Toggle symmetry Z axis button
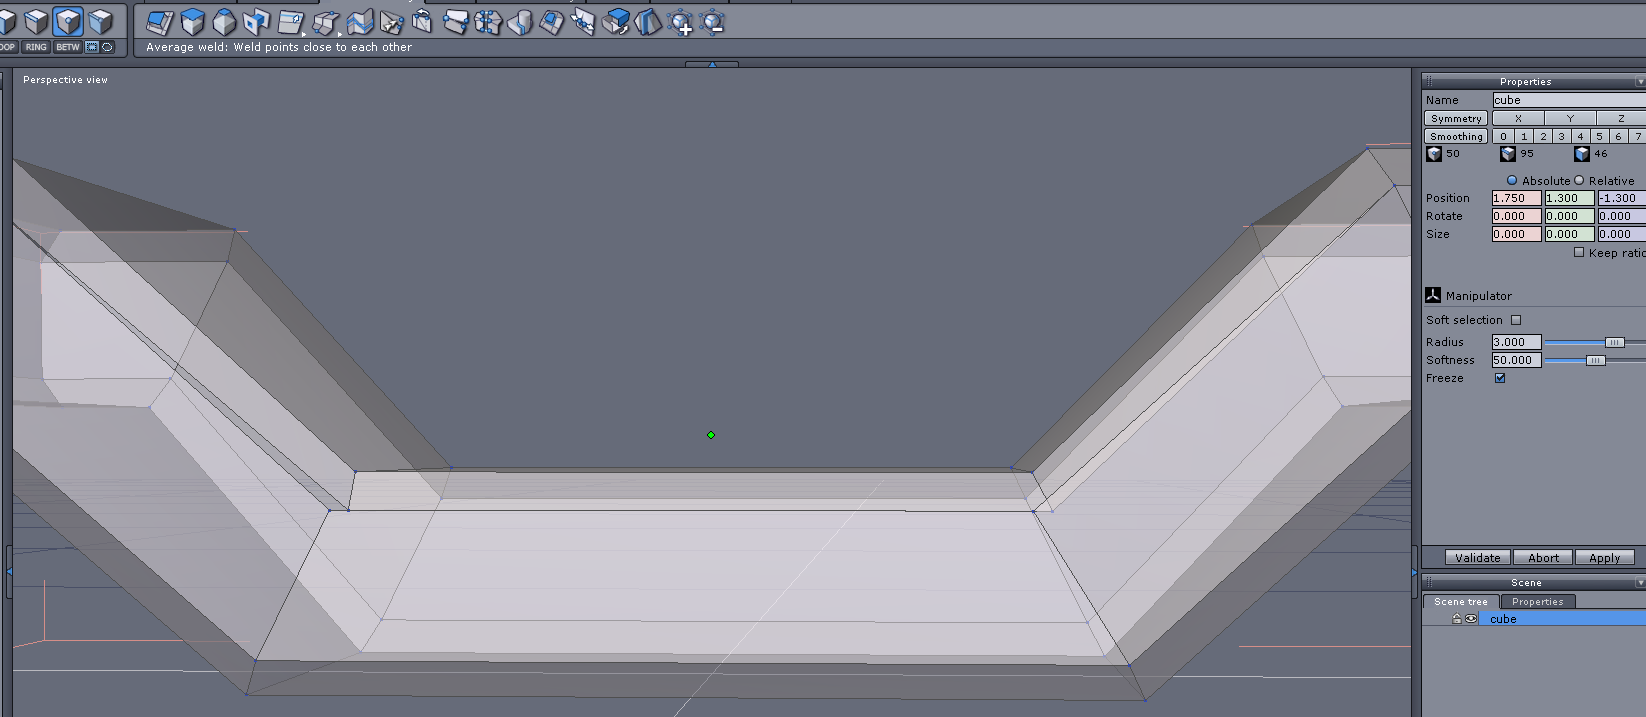This screenshot has height=717, width=1646. pyautogui.click(x=1621, y=118)
